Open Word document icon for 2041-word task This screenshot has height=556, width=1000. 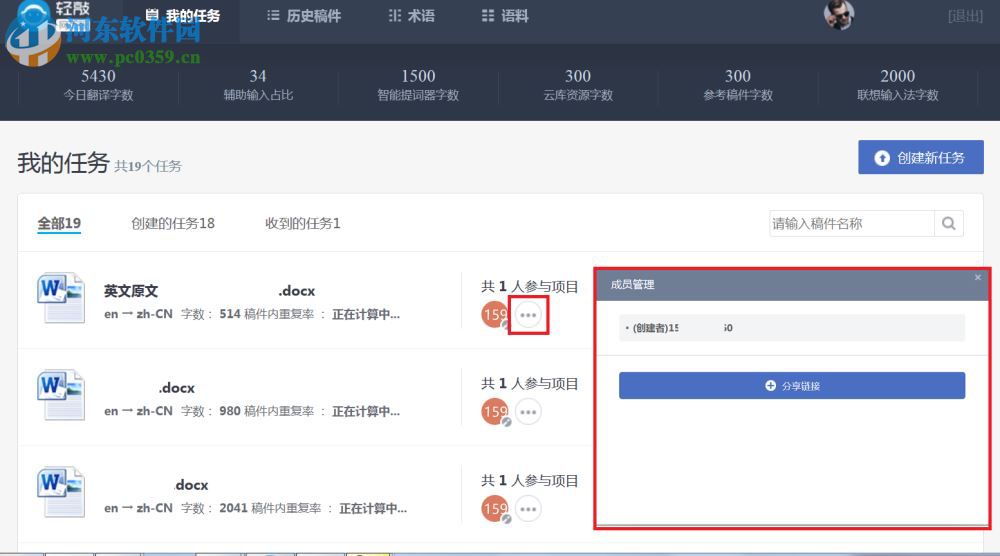click(61, 492)
